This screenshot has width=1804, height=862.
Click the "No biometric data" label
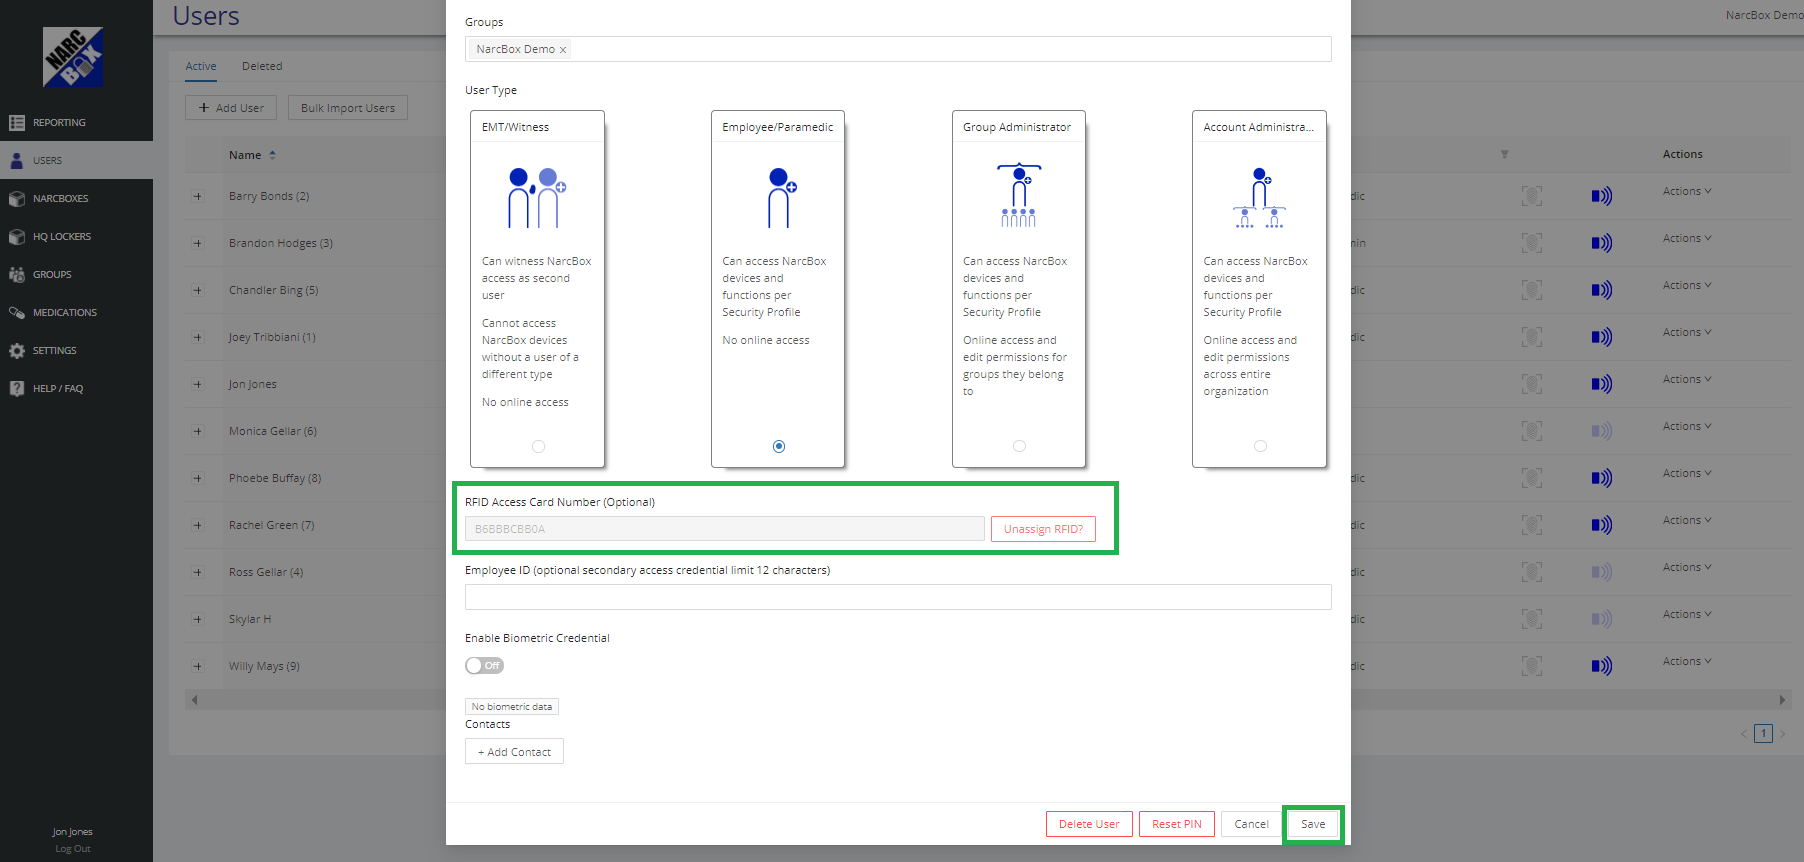click(x=512, y=707)
